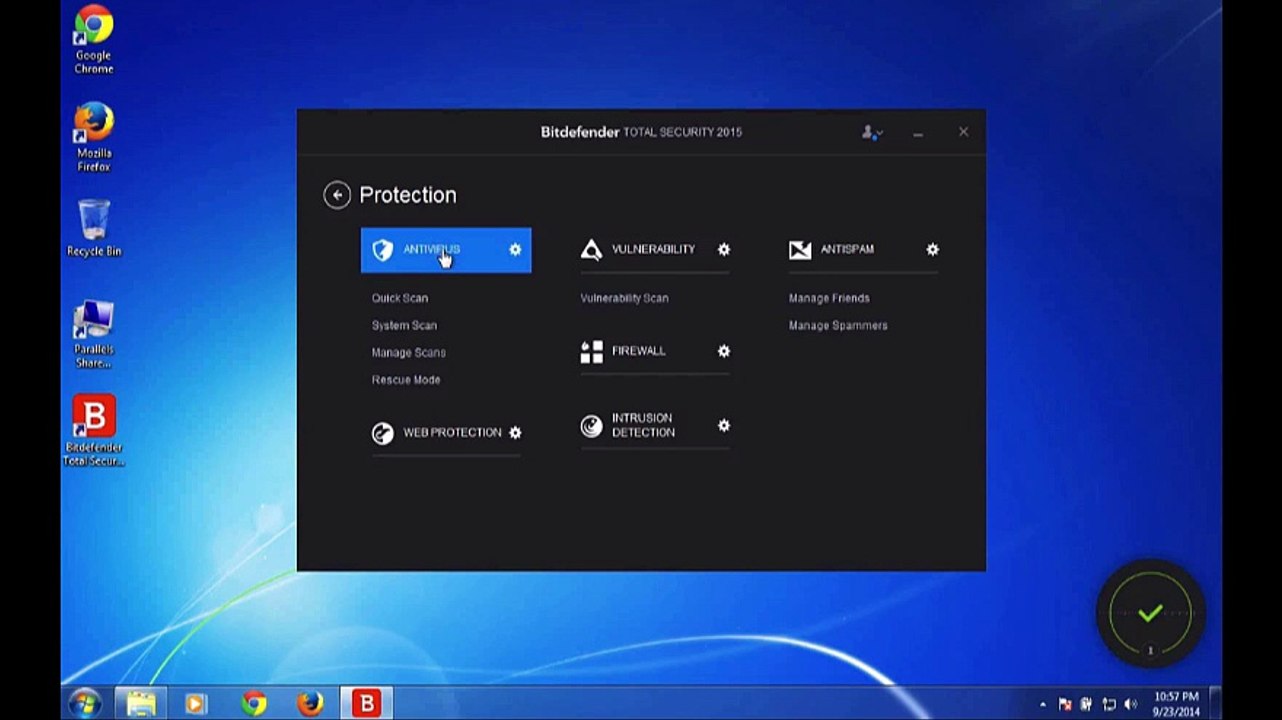Close the Bitdefender window
This screenshot has height=720, width=1282.
[x=963, y=132]
